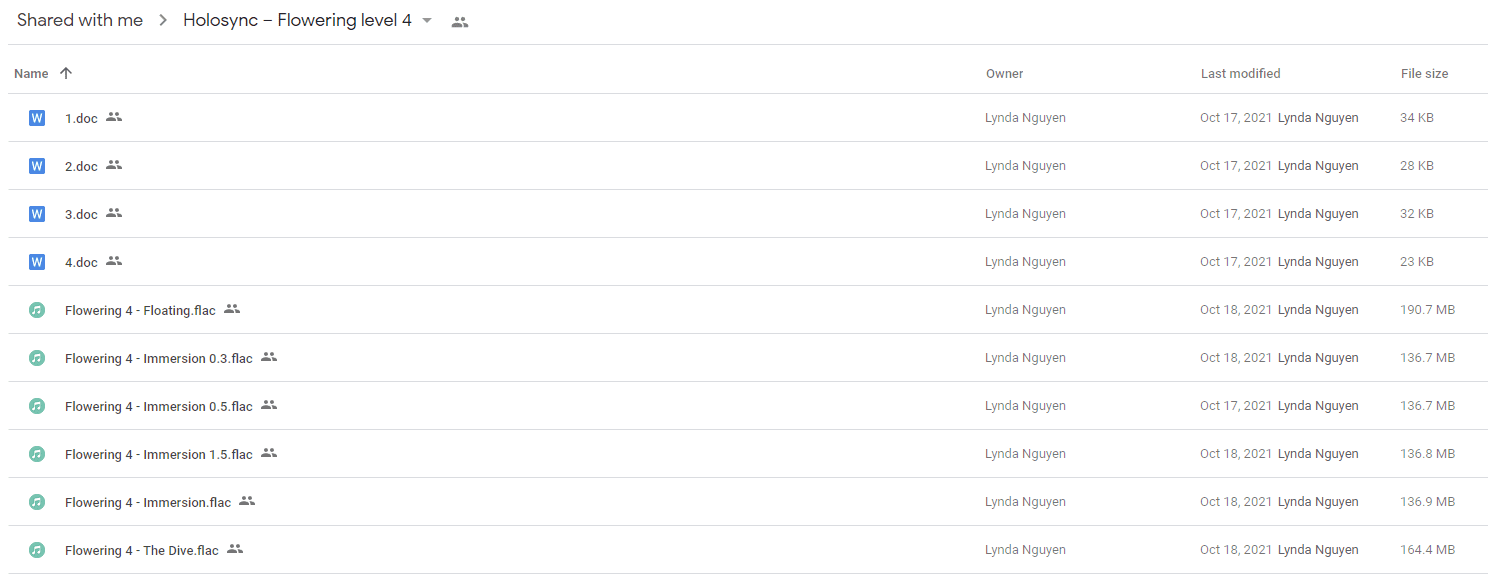Select the 4.doc file name
The width and height of the screenshot is (1488, 576).
81,262
